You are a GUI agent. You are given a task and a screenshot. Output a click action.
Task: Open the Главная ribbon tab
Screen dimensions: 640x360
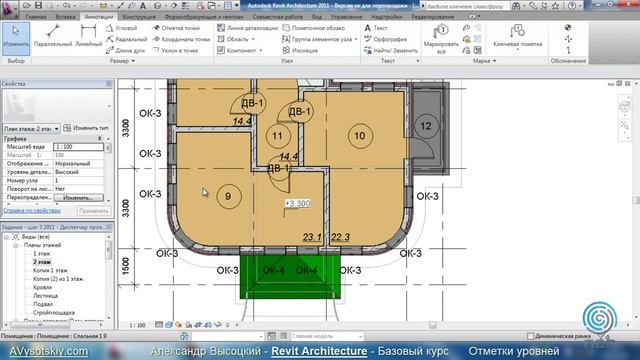(36, 17)
